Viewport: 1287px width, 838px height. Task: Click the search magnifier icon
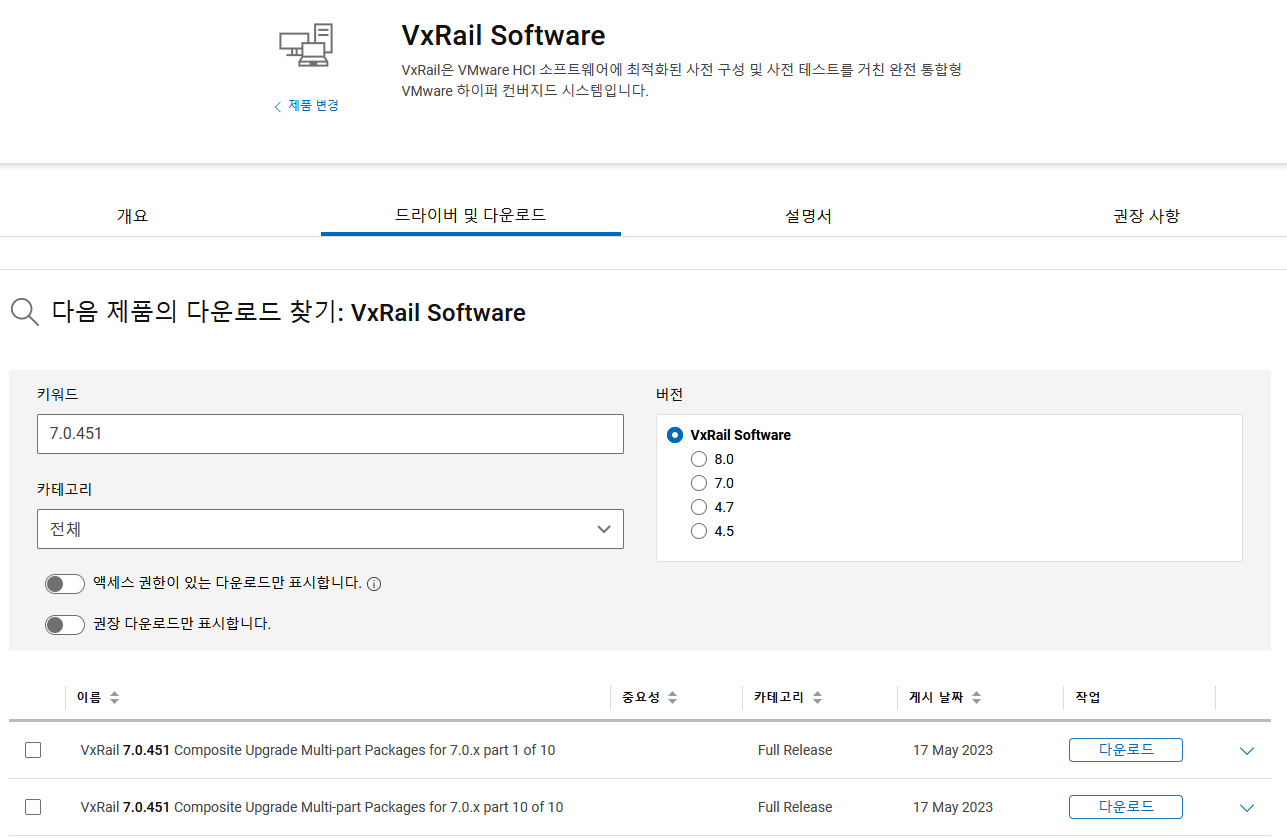24,312
